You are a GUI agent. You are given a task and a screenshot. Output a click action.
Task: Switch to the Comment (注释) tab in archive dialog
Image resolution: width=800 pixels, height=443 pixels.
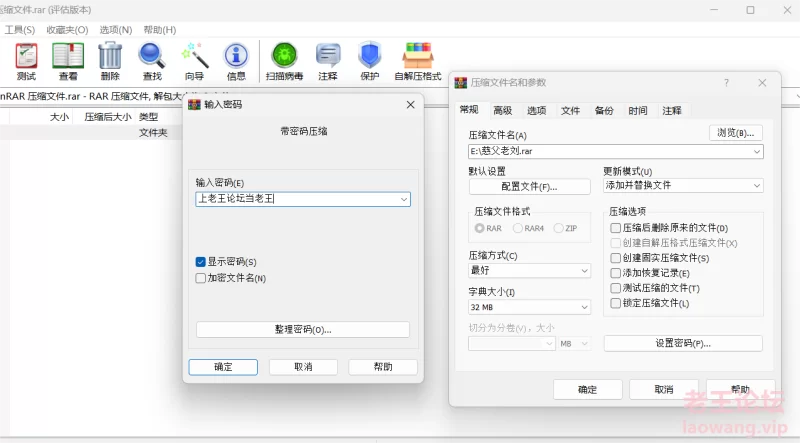(x=672, y=111)
